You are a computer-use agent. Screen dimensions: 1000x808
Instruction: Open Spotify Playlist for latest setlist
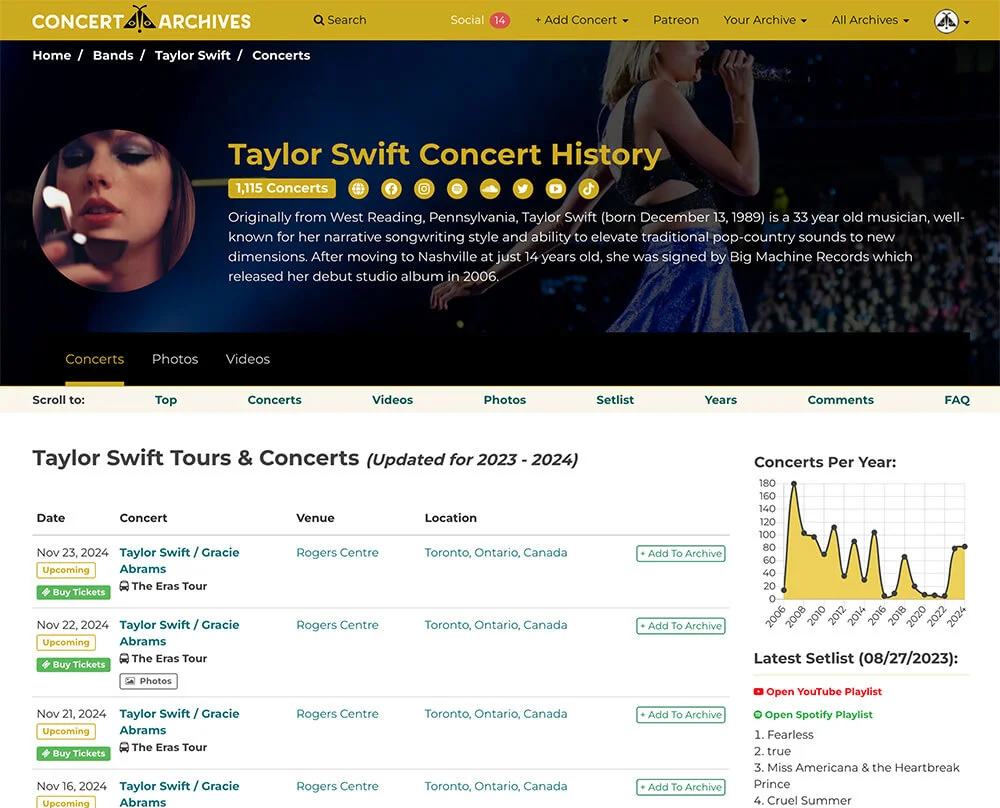813,714
